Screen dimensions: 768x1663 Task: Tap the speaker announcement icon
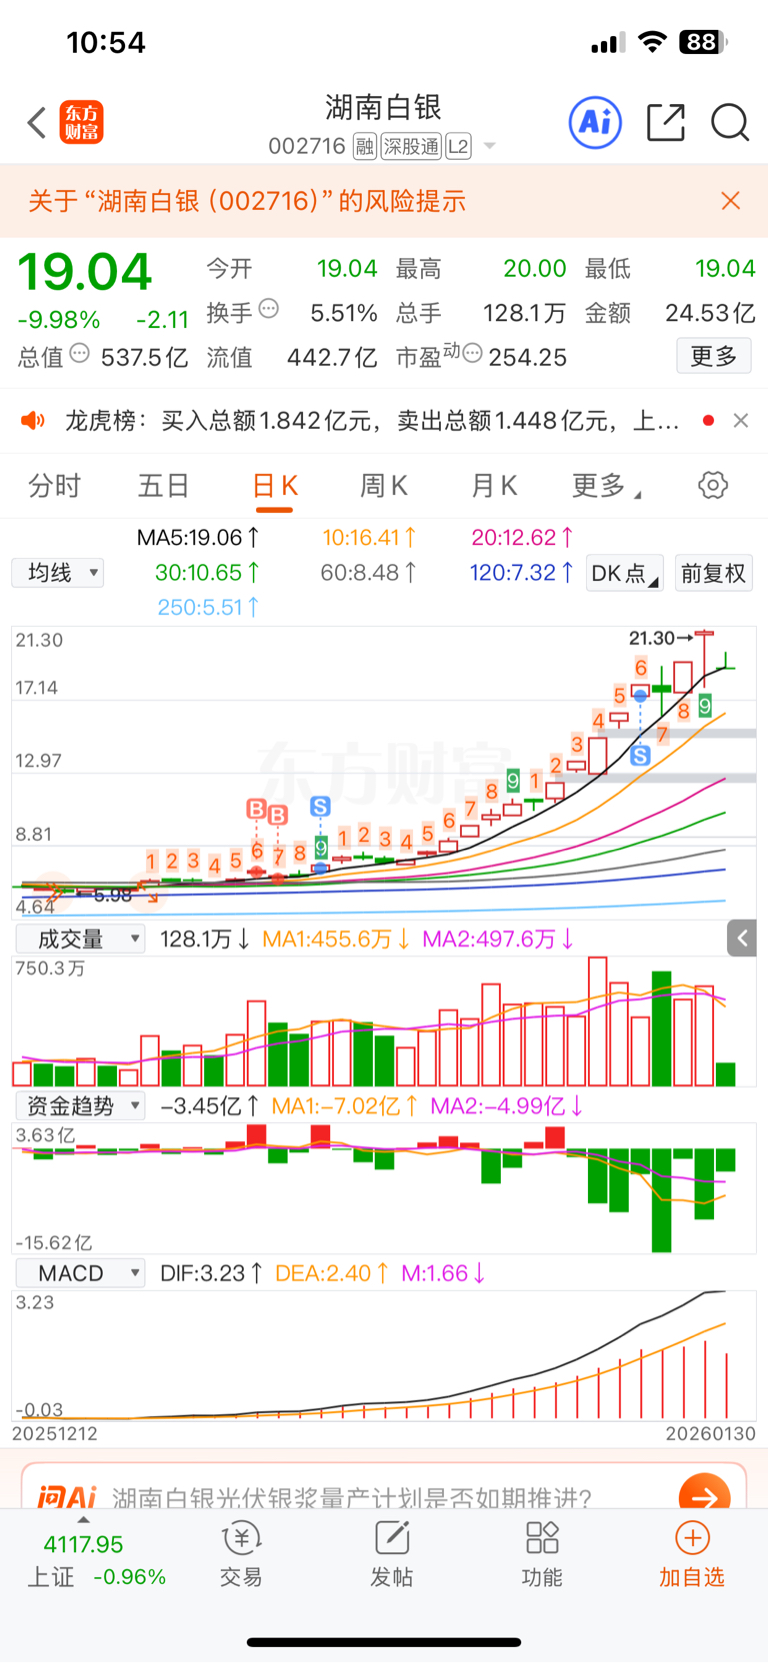tap(33, 421)
